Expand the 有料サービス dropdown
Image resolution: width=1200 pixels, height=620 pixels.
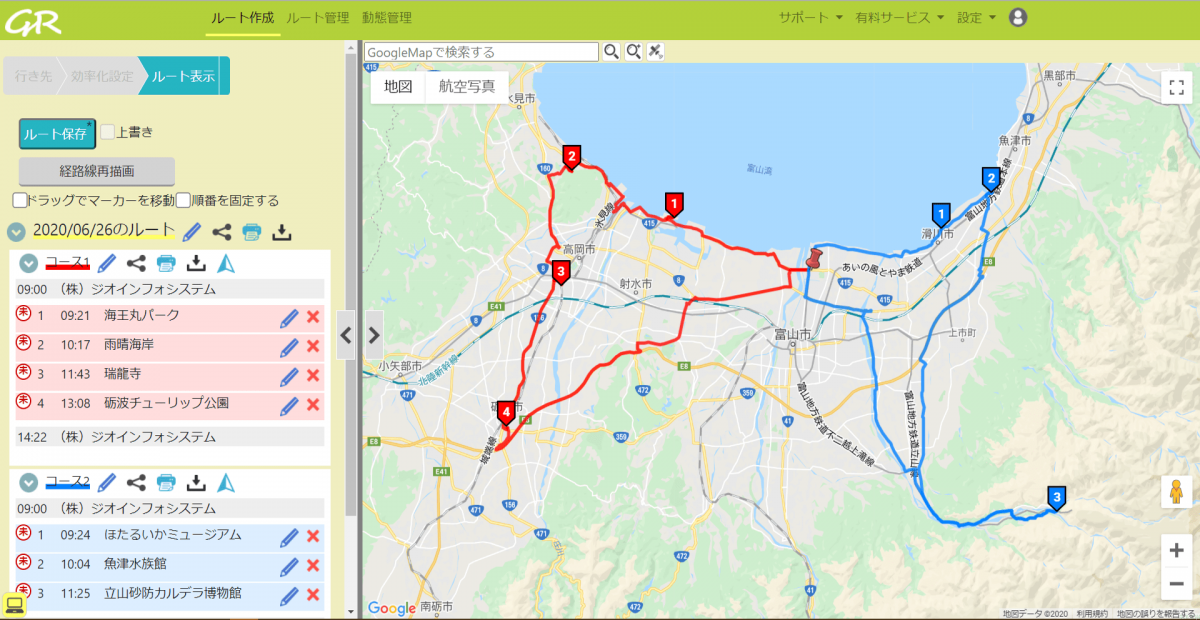(x=899, y=17)
